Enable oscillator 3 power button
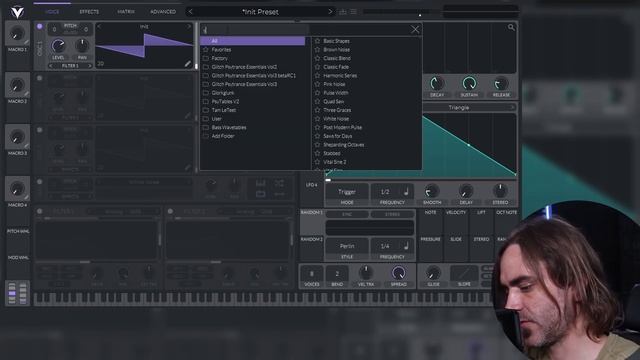The width and height of the screenshot is (640, 360). [40, 130]
